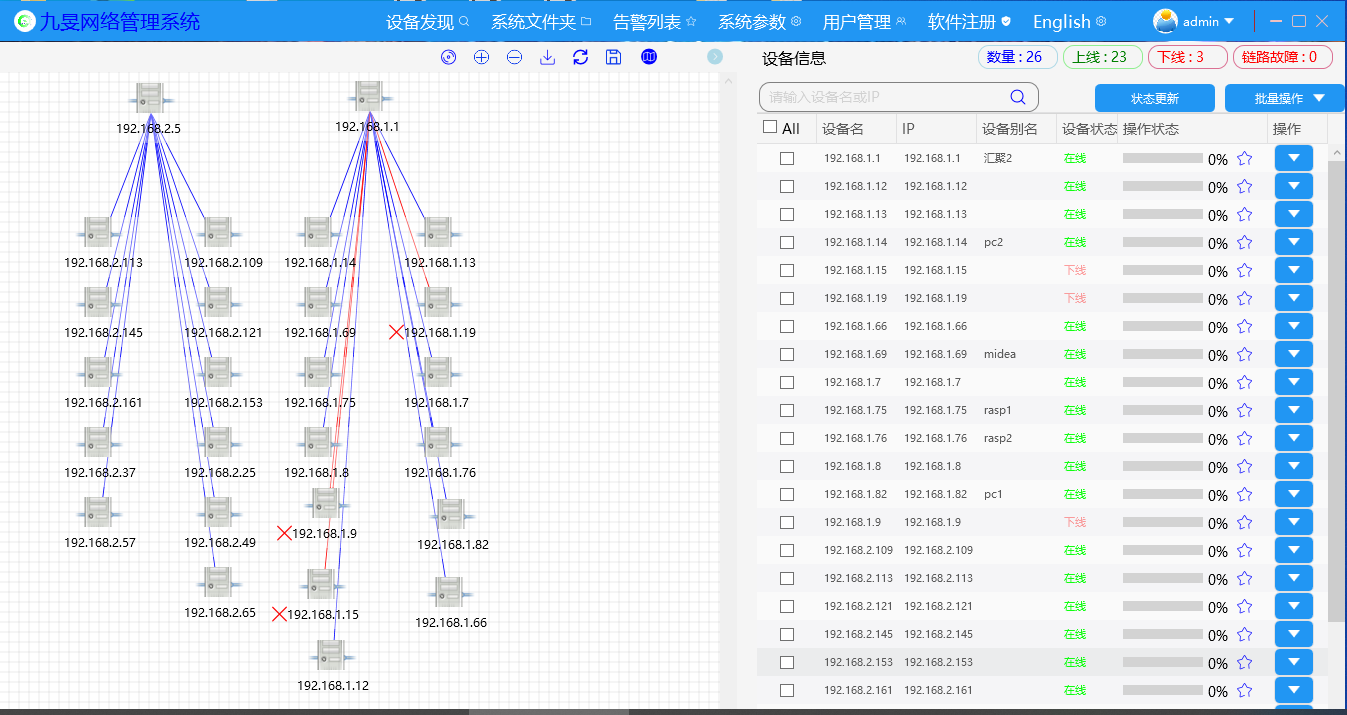
Task: Check the All checkbox in table header
Action: coord(769,127)
